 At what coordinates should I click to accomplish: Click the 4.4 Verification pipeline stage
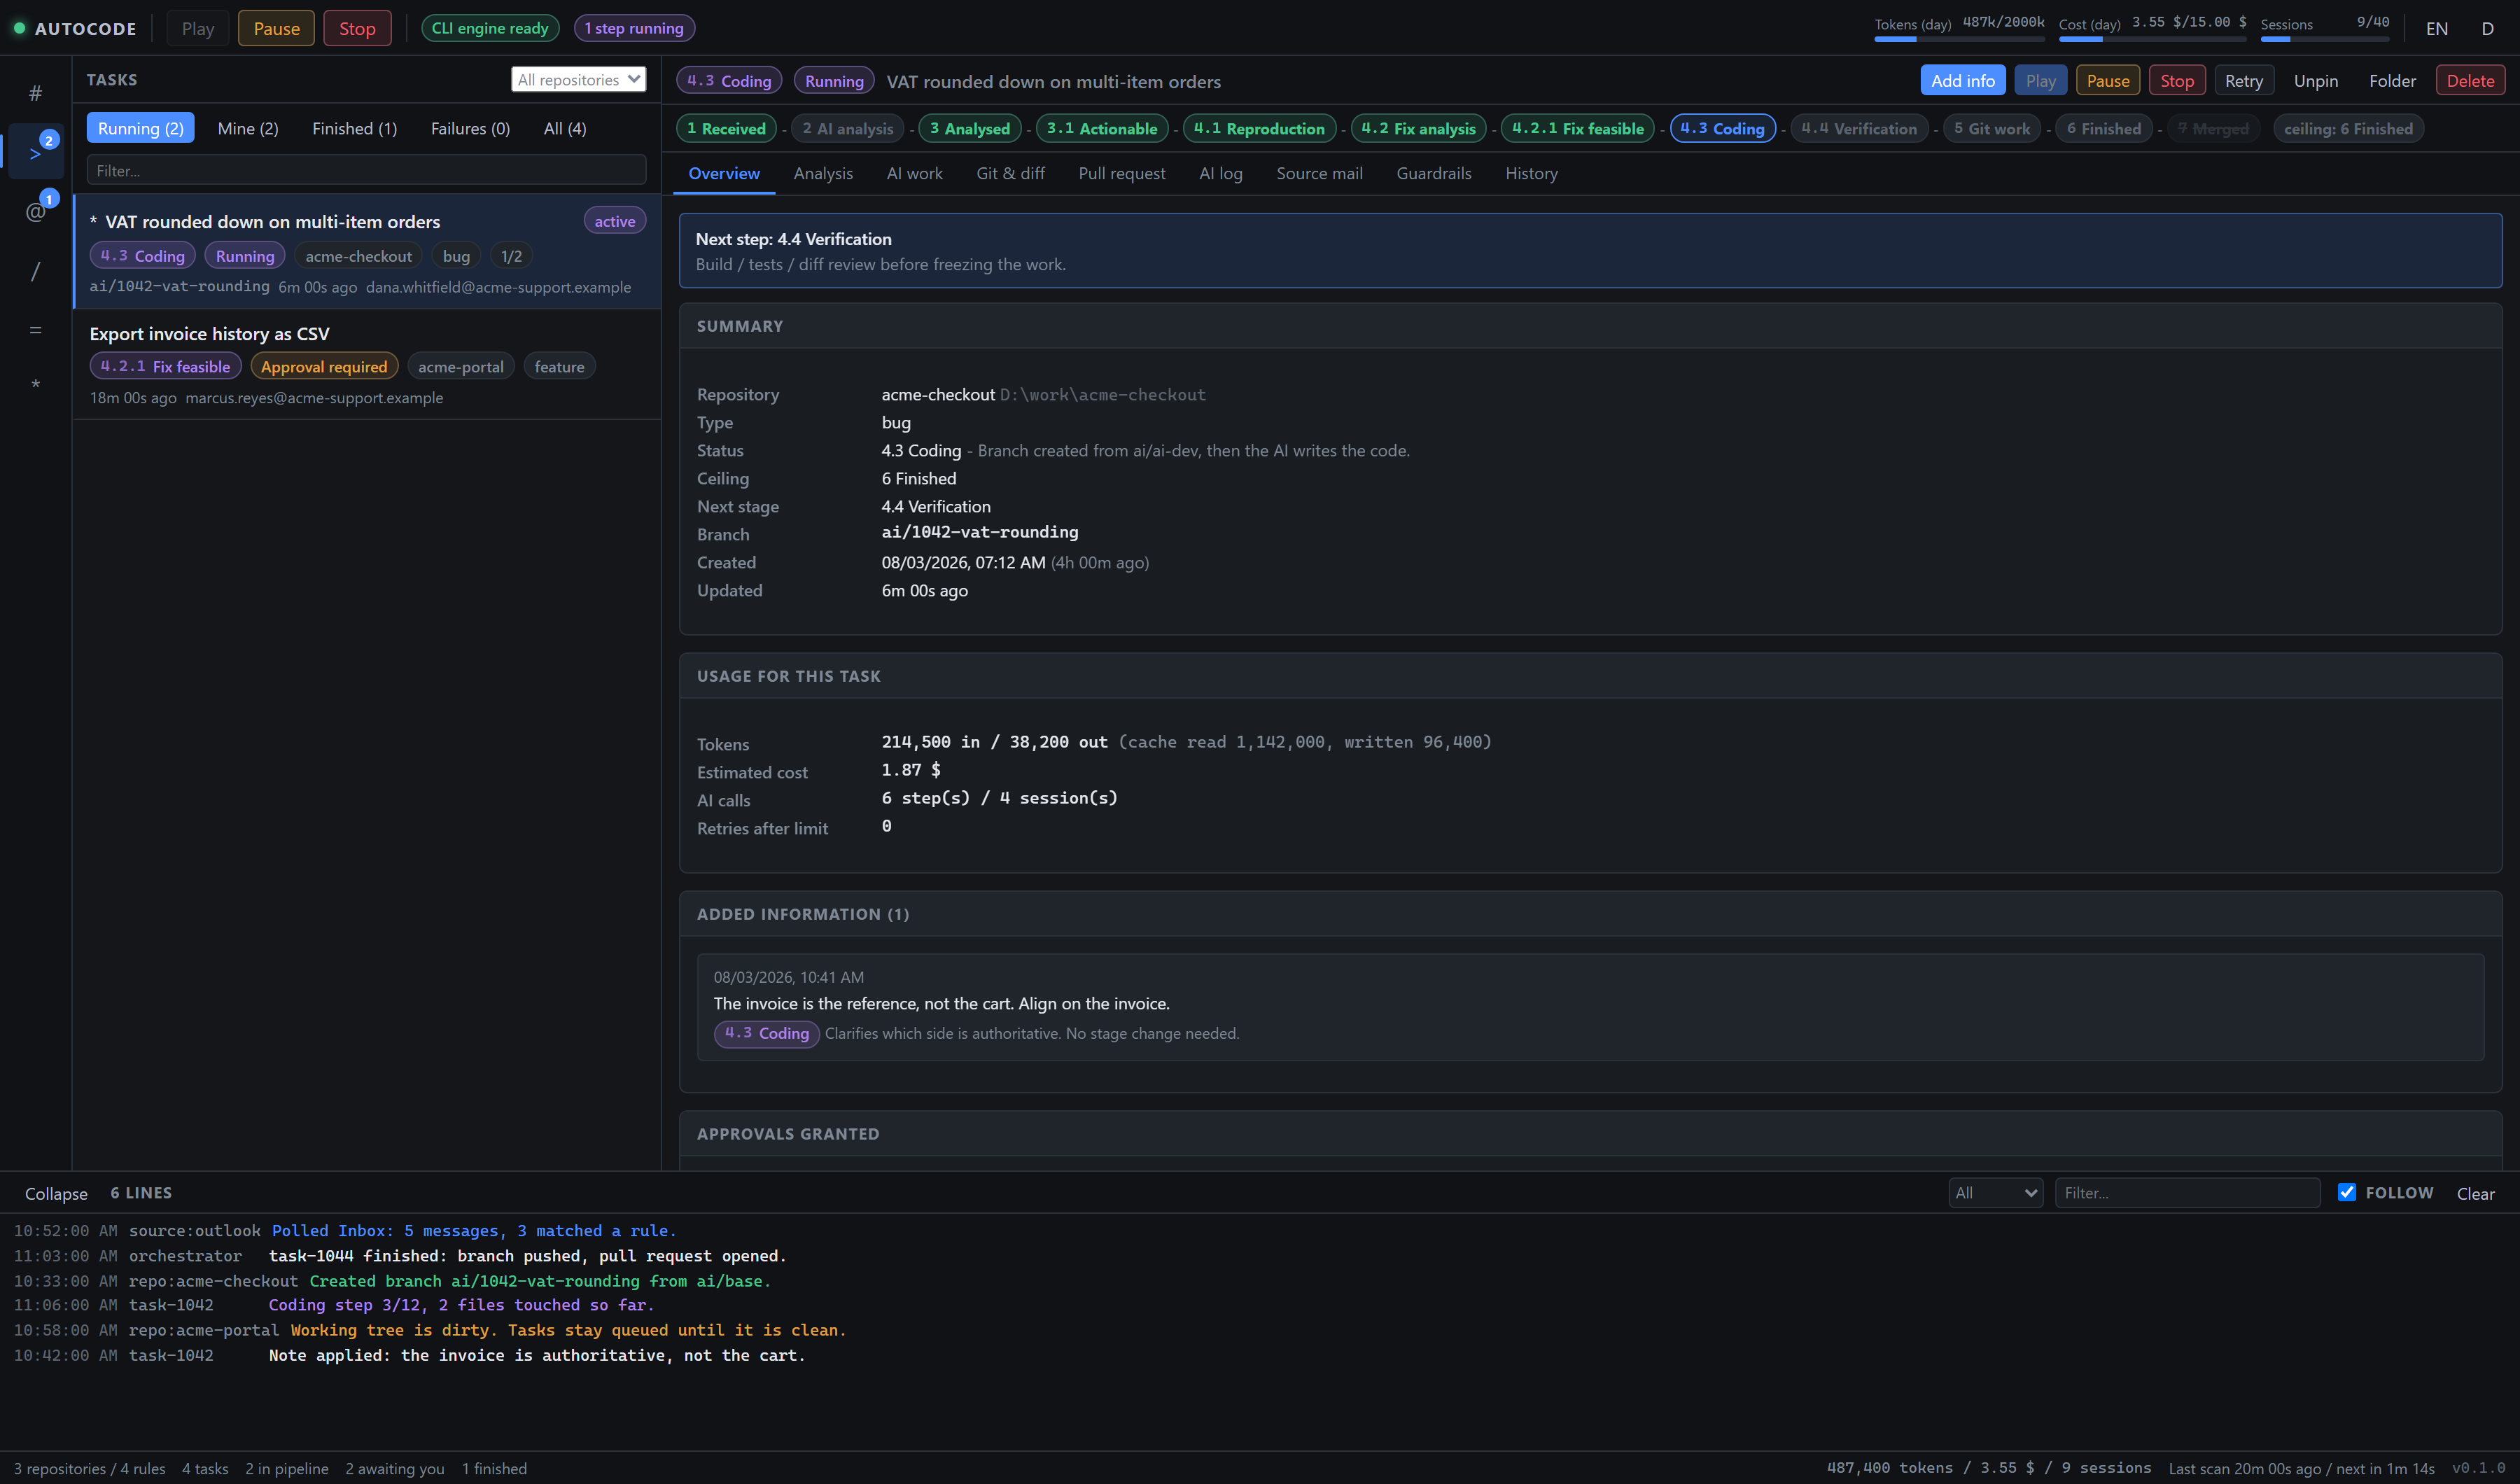(1859, 128)
